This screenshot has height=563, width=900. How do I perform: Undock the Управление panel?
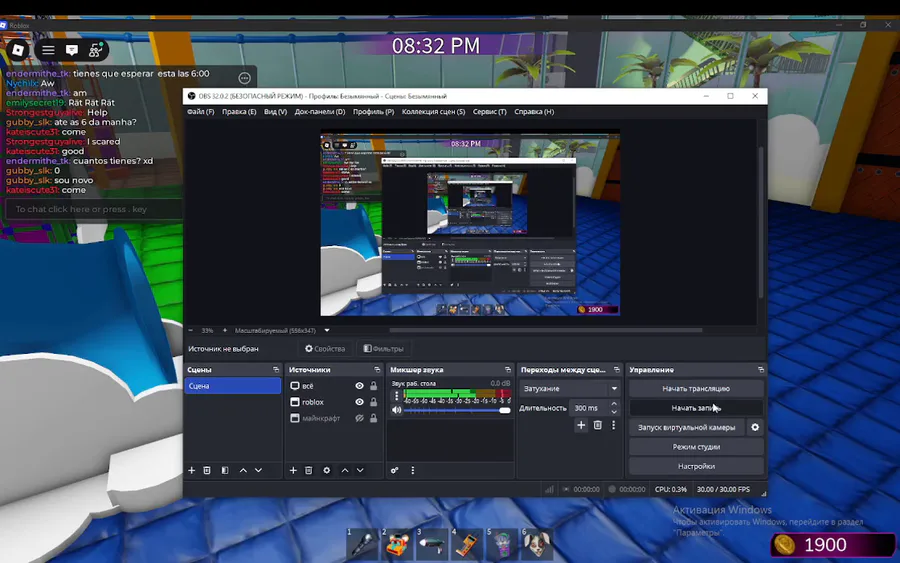761,370
